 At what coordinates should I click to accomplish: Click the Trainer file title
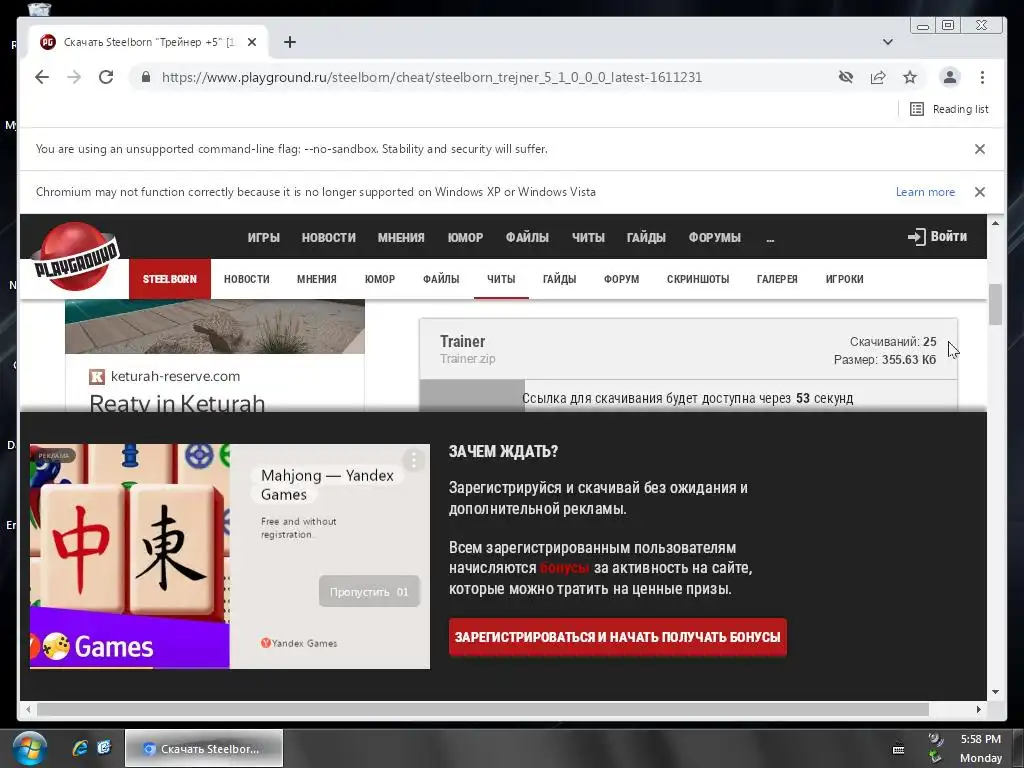click(462, 342)
